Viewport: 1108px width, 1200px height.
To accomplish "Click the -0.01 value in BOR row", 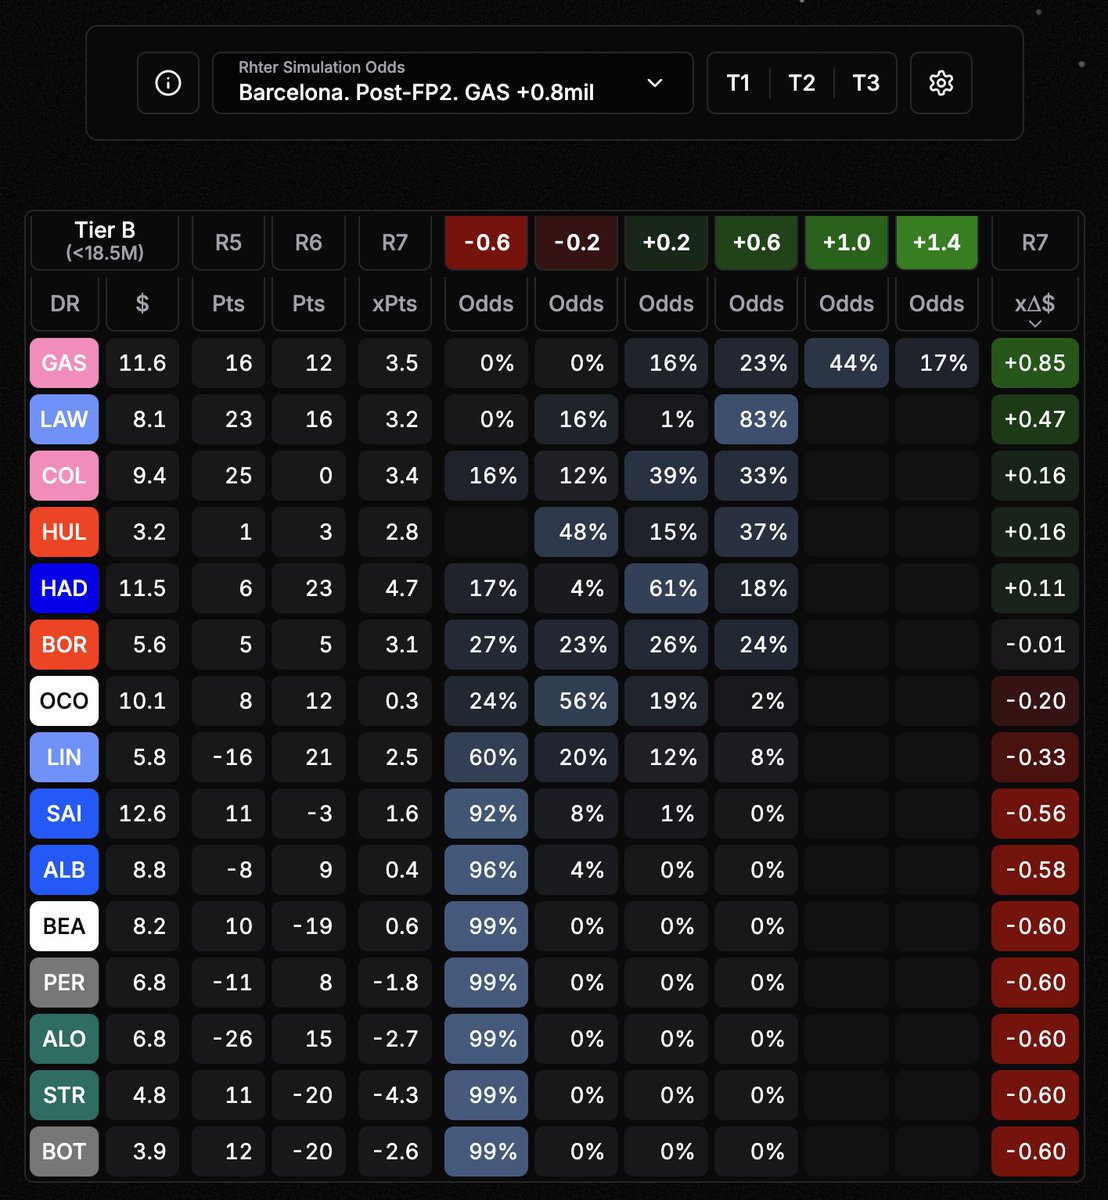I will click(x=1035, y=644).
